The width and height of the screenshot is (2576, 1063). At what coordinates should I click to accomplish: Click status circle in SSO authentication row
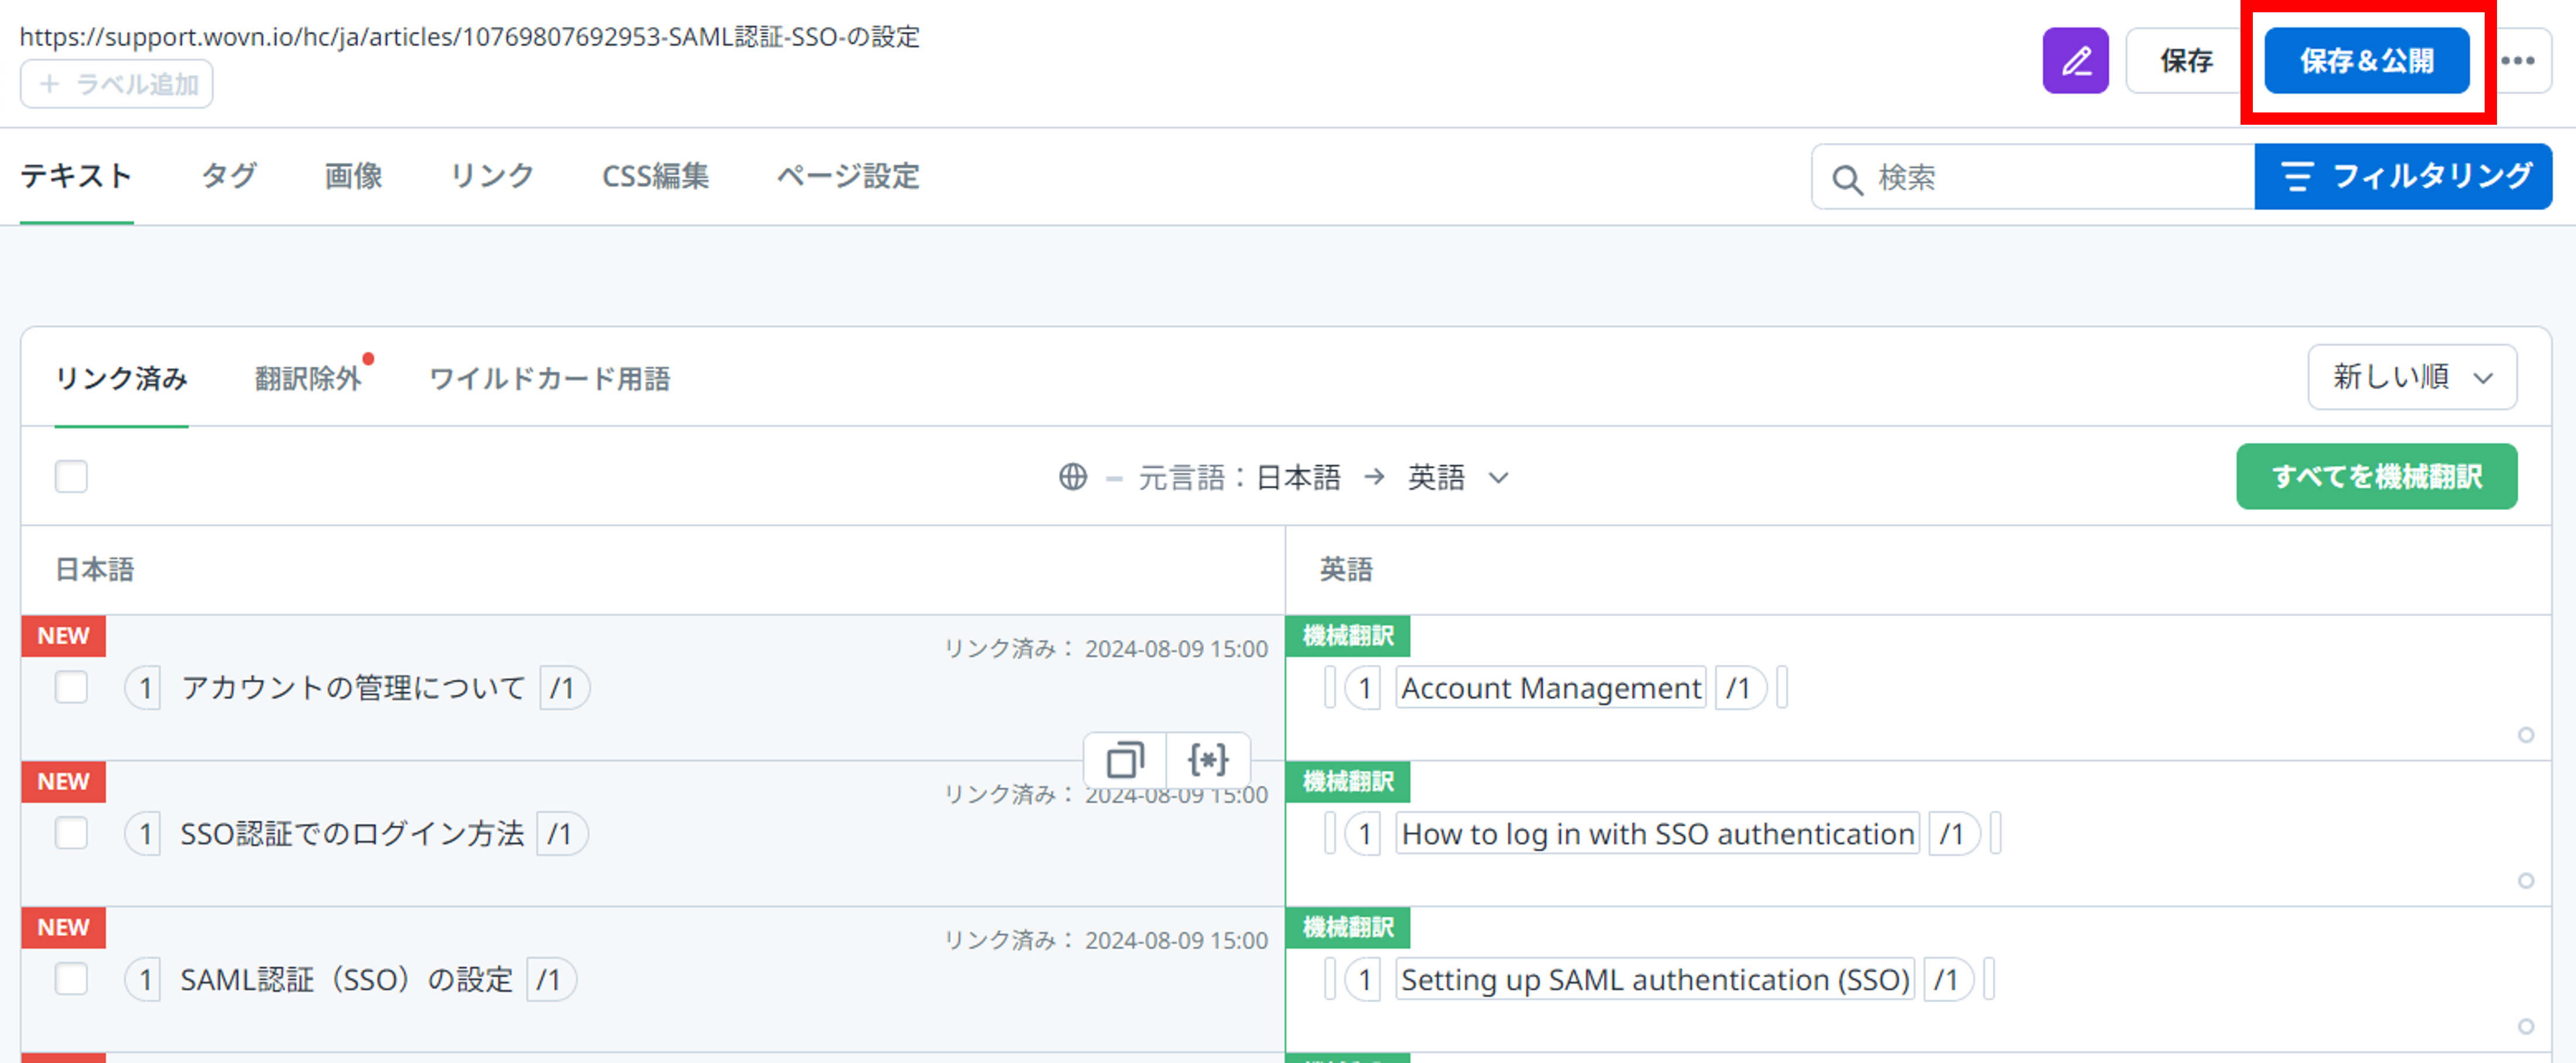point(2525,881)
